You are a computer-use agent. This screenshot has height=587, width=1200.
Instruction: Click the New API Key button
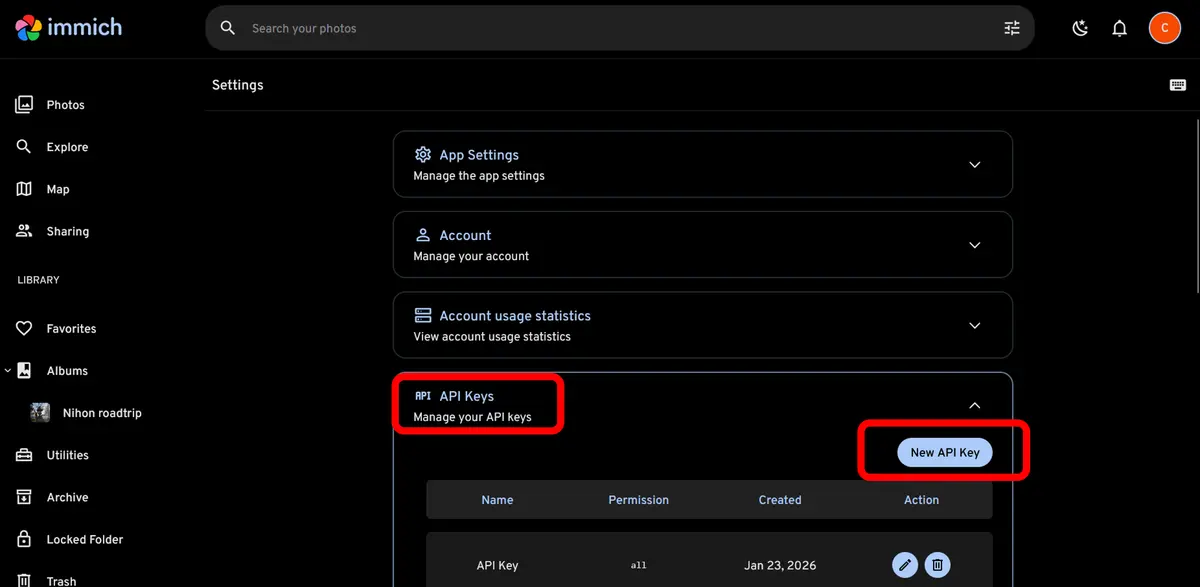pos(944,452)
